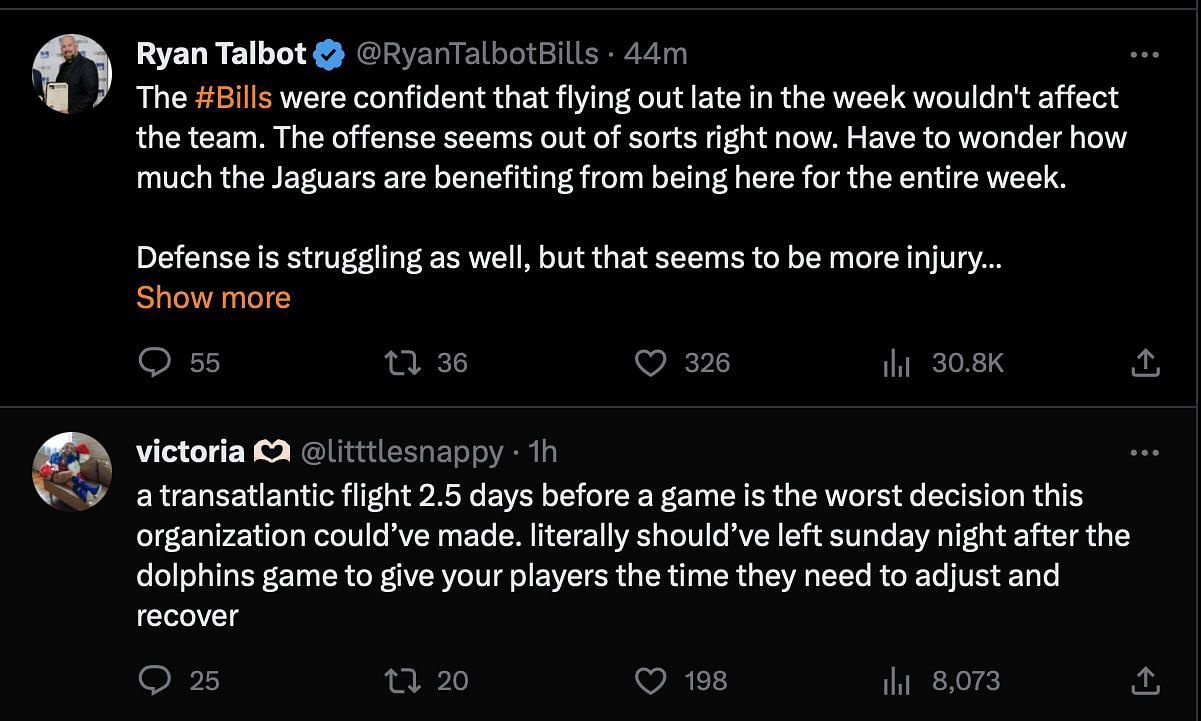Share victoria's tweet
The width and height of the screenshot is (1201, 721).
point(1144,681)
